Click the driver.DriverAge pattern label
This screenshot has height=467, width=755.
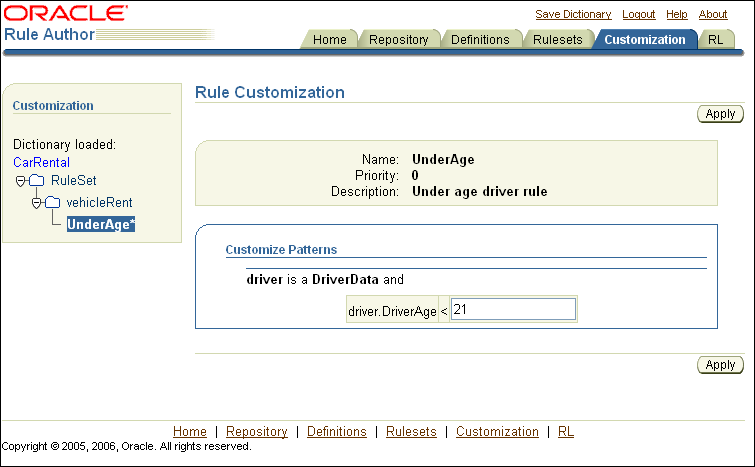click(x=392, y=311)
